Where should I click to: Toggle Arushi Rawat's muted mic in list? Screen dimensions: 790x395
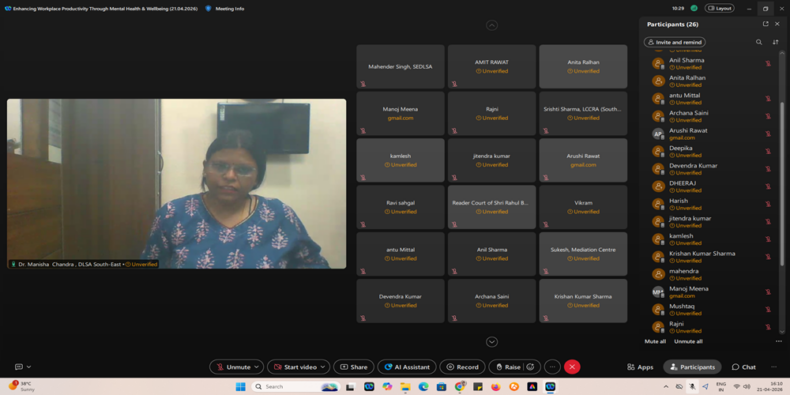[x=768, y=134]
